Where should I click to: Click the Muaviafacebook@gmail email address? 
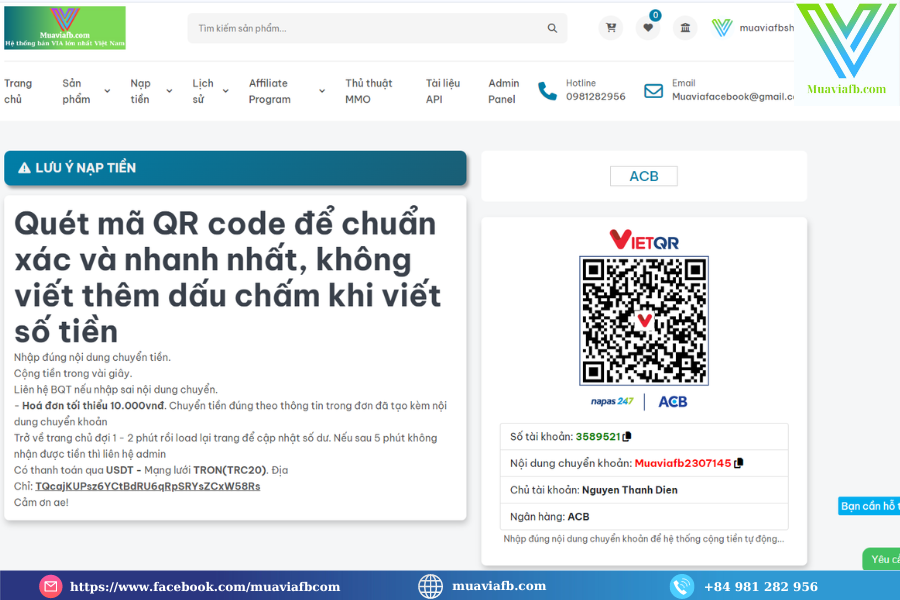(733, 96)
